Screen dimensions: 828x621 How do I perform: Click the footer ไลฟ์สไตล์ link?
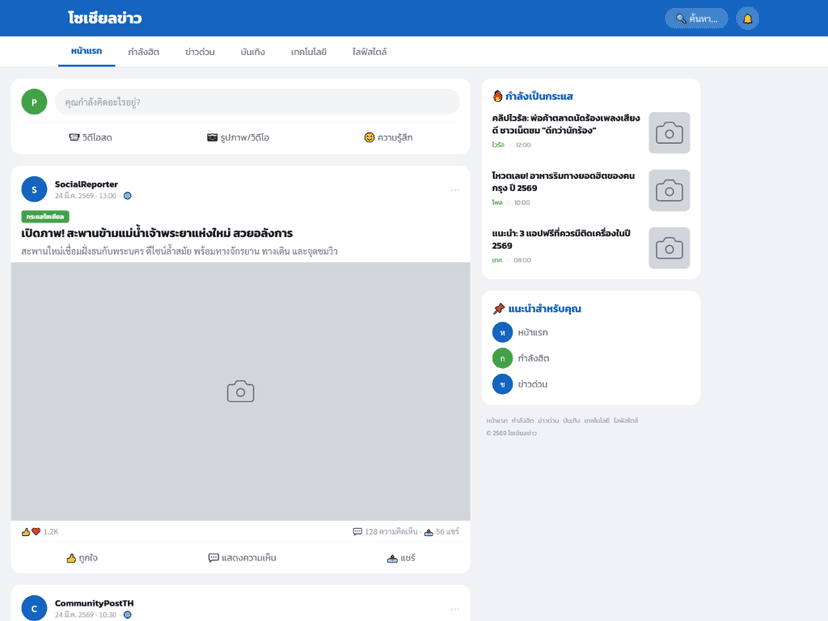[626, 421]
